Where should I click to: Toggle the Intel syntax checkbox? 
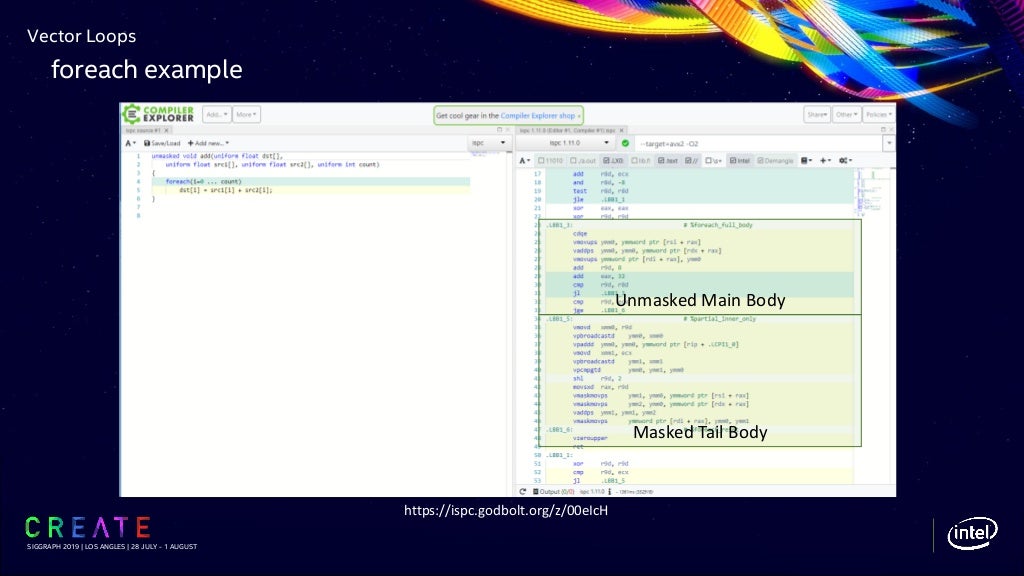pyautogui.click(x=743, y=160)
